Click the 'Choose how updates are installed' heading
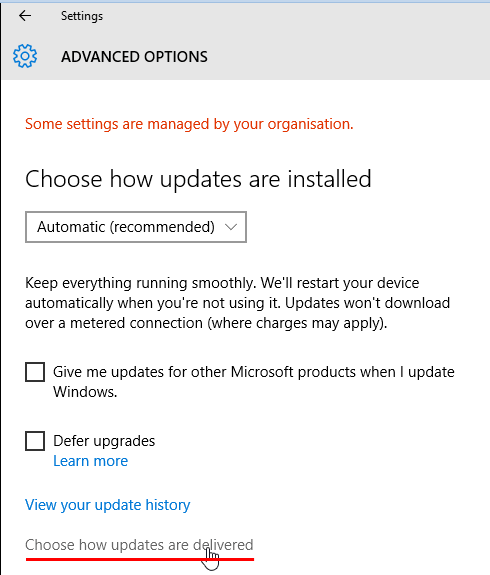Viewport: 490px width, 575px height. (198, 179)
